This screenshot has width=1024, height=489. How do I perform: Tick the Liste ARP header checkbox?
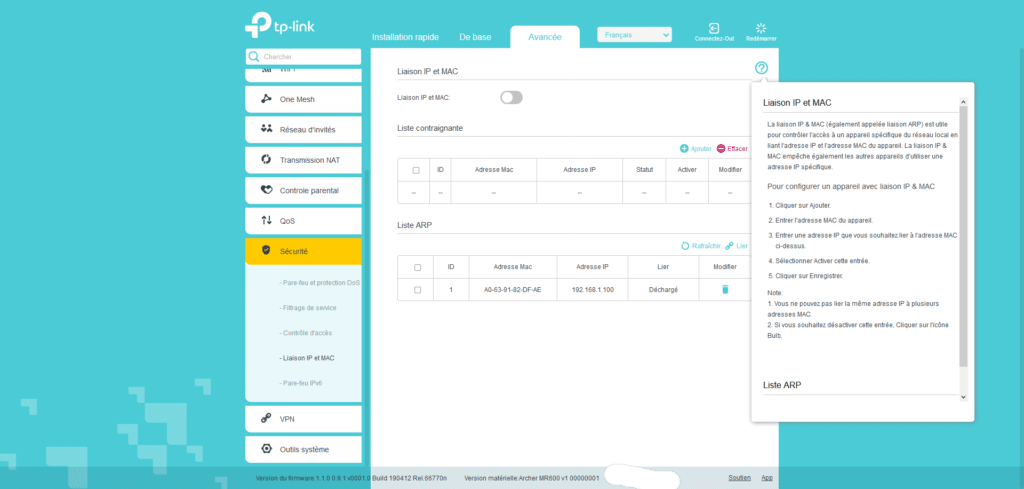pyautogui.click(x=417, y=267)
